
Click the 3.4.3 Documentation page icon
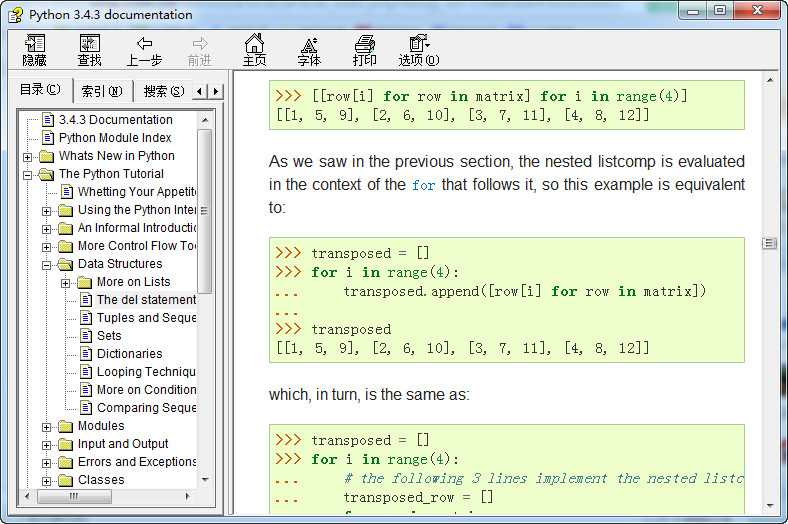coord(48,120)
